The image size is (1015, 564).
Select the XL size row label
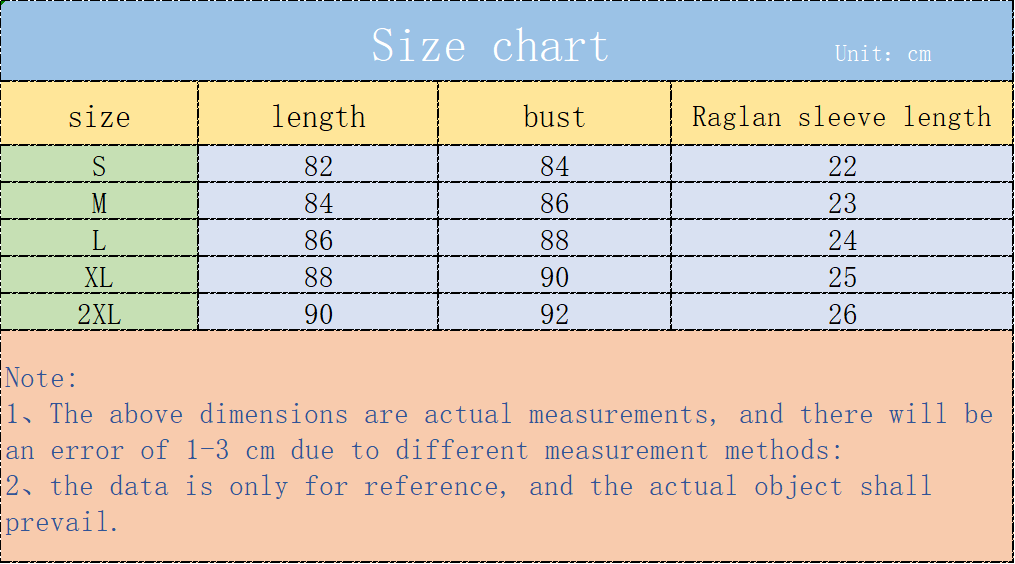pos(99,277)
